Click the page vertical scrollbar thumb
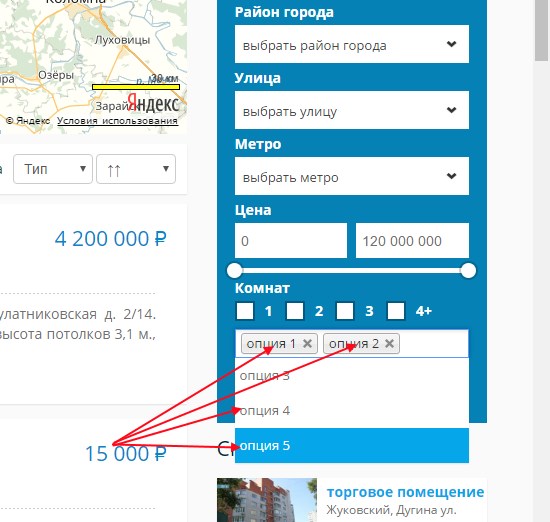Image resolution: width=550 pixels, height=522 pixels. (x=542, y=30)
